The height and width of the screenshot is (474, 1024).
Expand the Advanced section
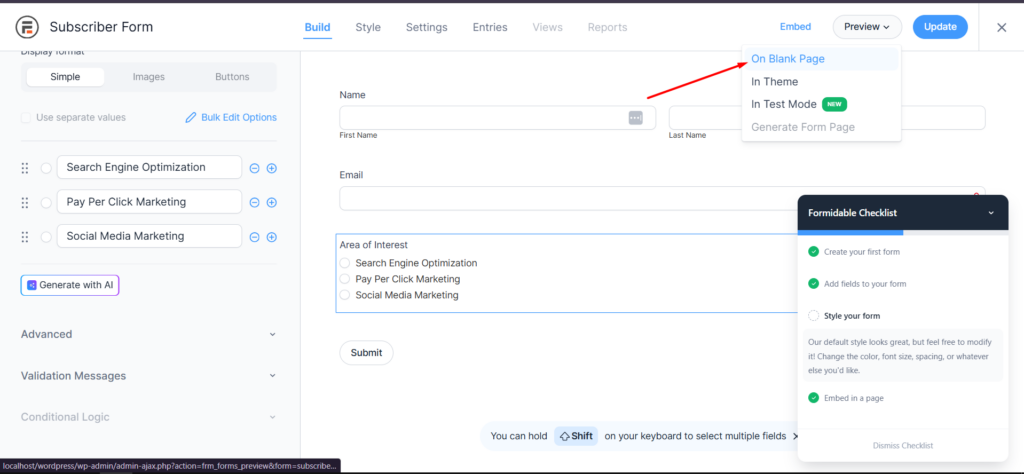[148, 334]
